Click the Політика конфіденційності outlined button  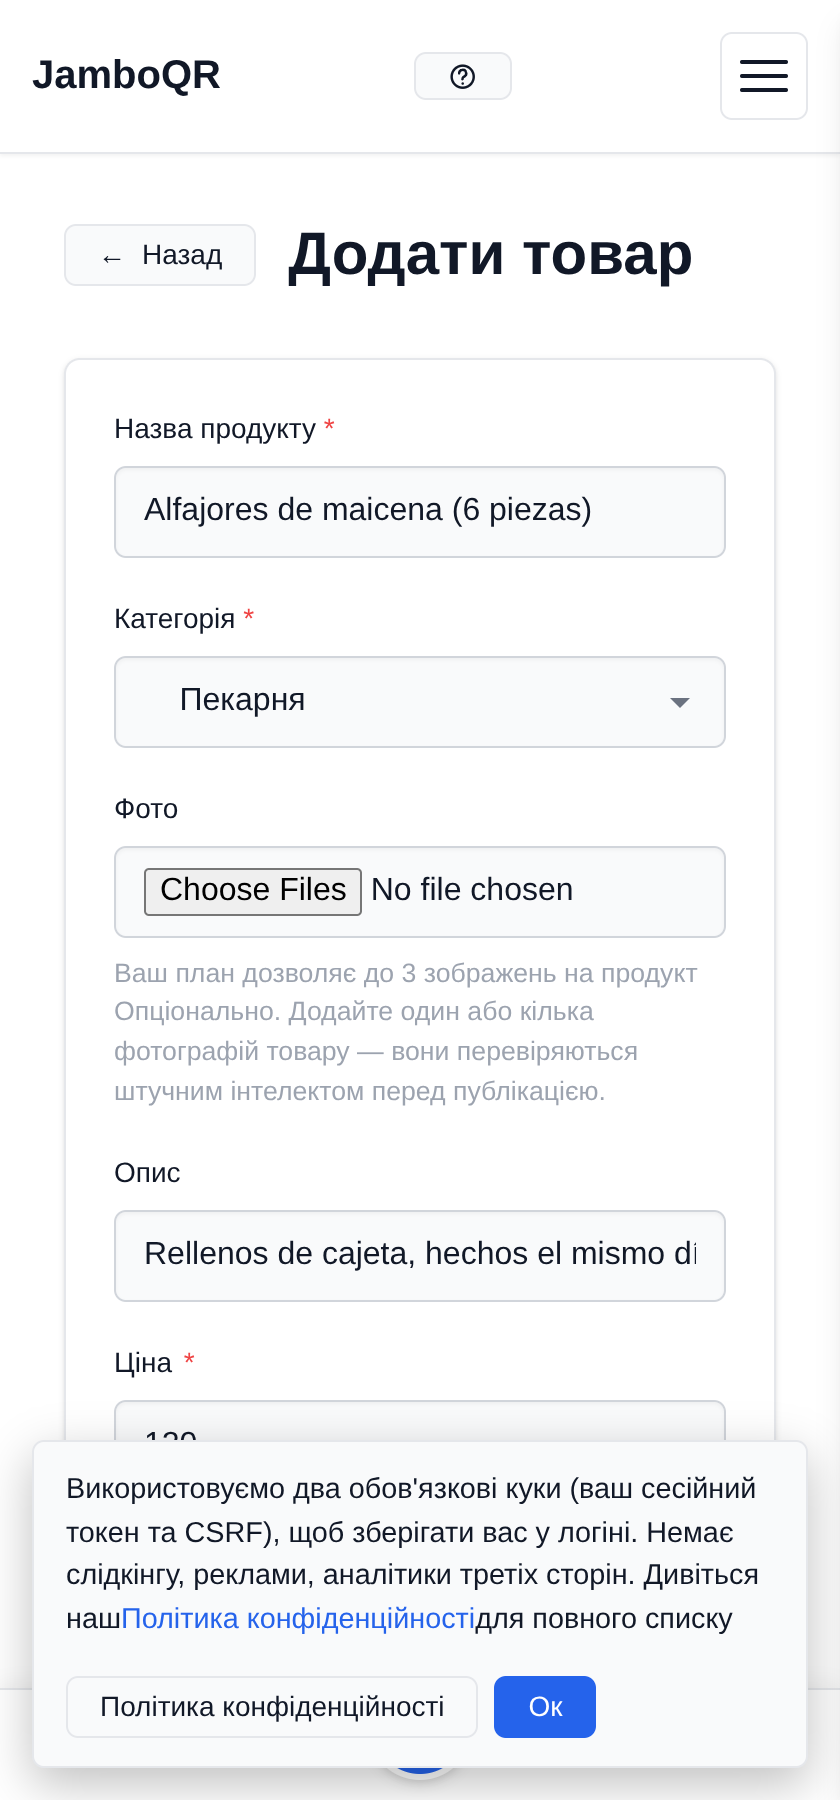[272, 1707]
